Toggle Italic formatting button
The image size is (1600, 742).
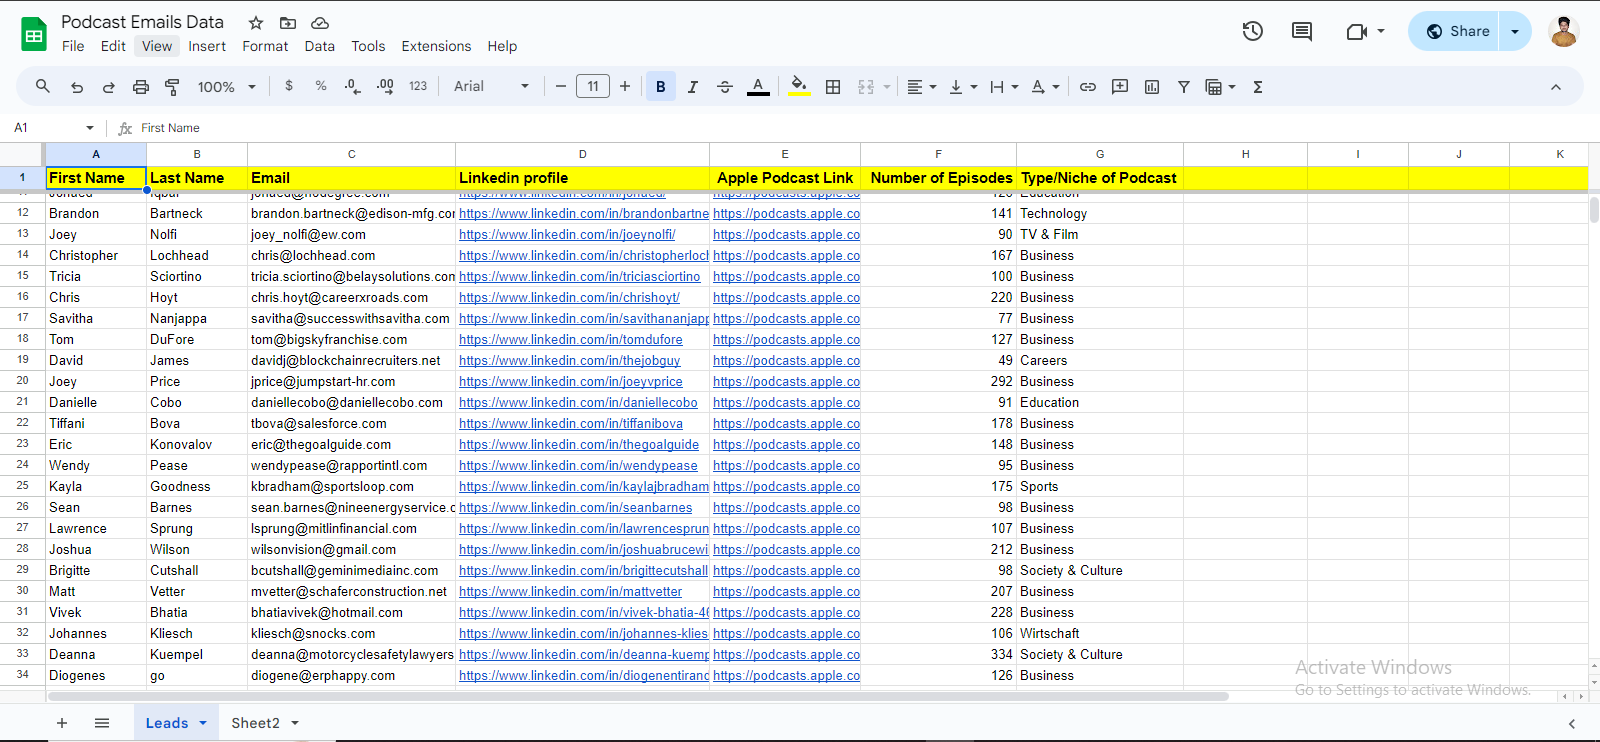pyautogui.click(x=693, y=87)
